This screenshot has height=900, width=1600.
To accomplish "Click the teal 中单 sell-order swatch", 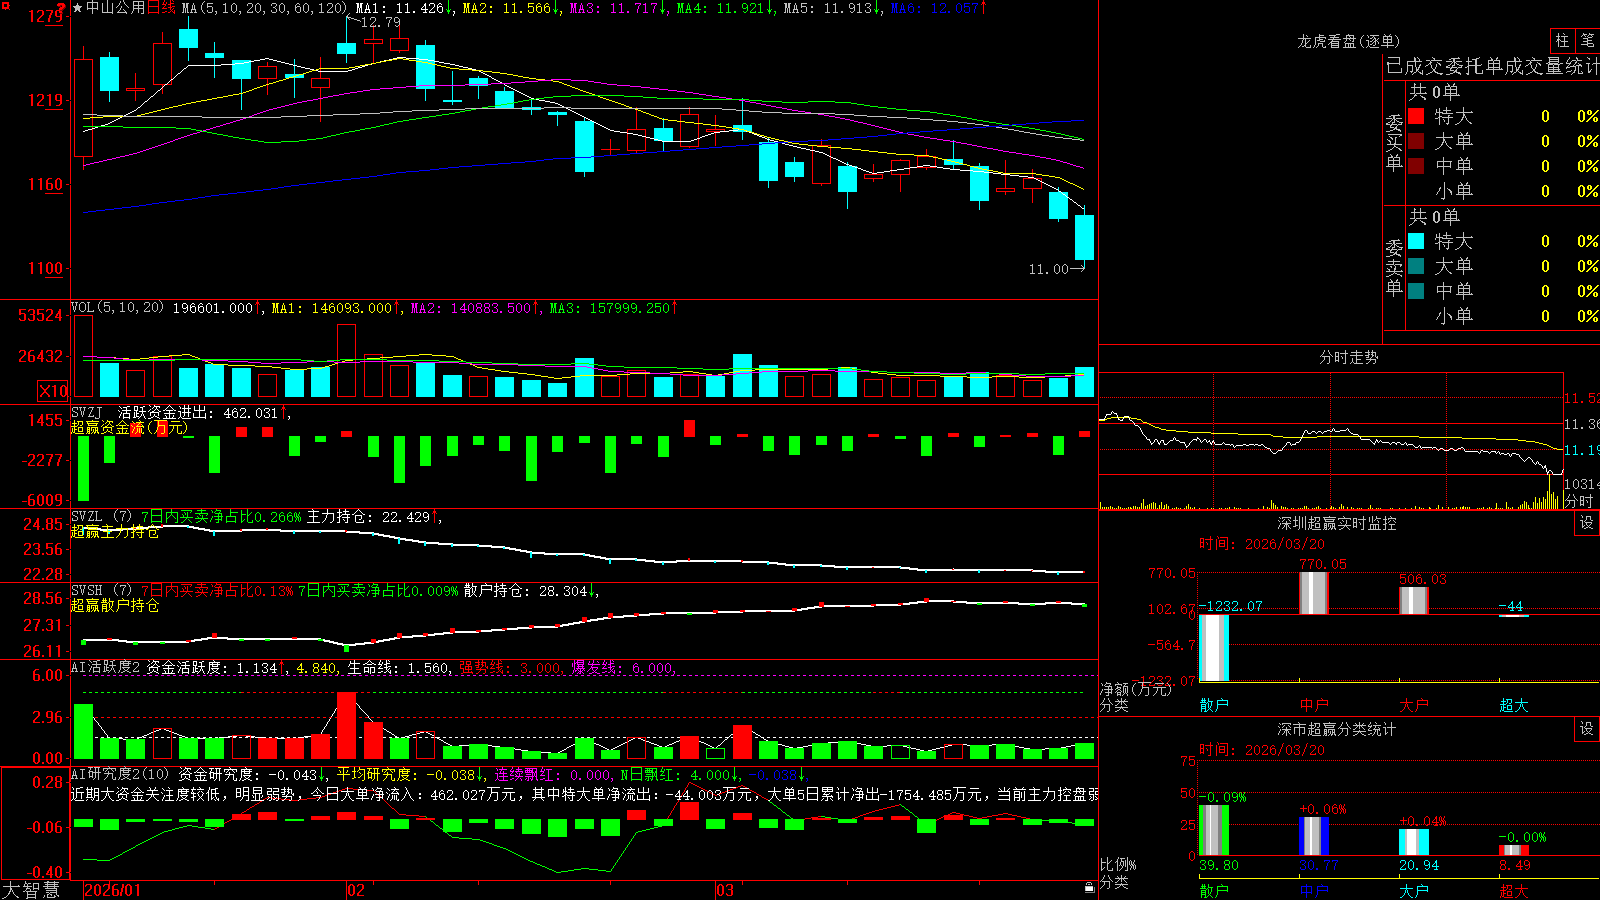I will (x=1416, y=291).
